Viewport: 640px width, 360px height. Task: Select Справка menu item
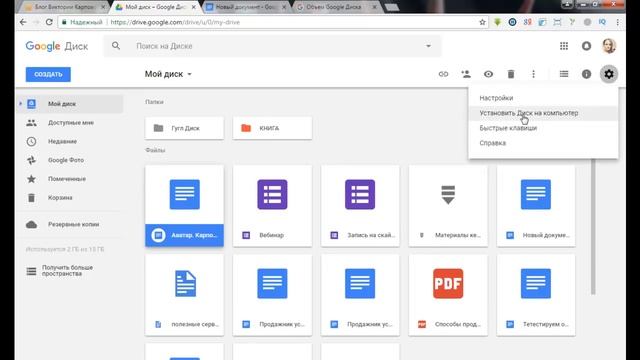coord(543,143)
